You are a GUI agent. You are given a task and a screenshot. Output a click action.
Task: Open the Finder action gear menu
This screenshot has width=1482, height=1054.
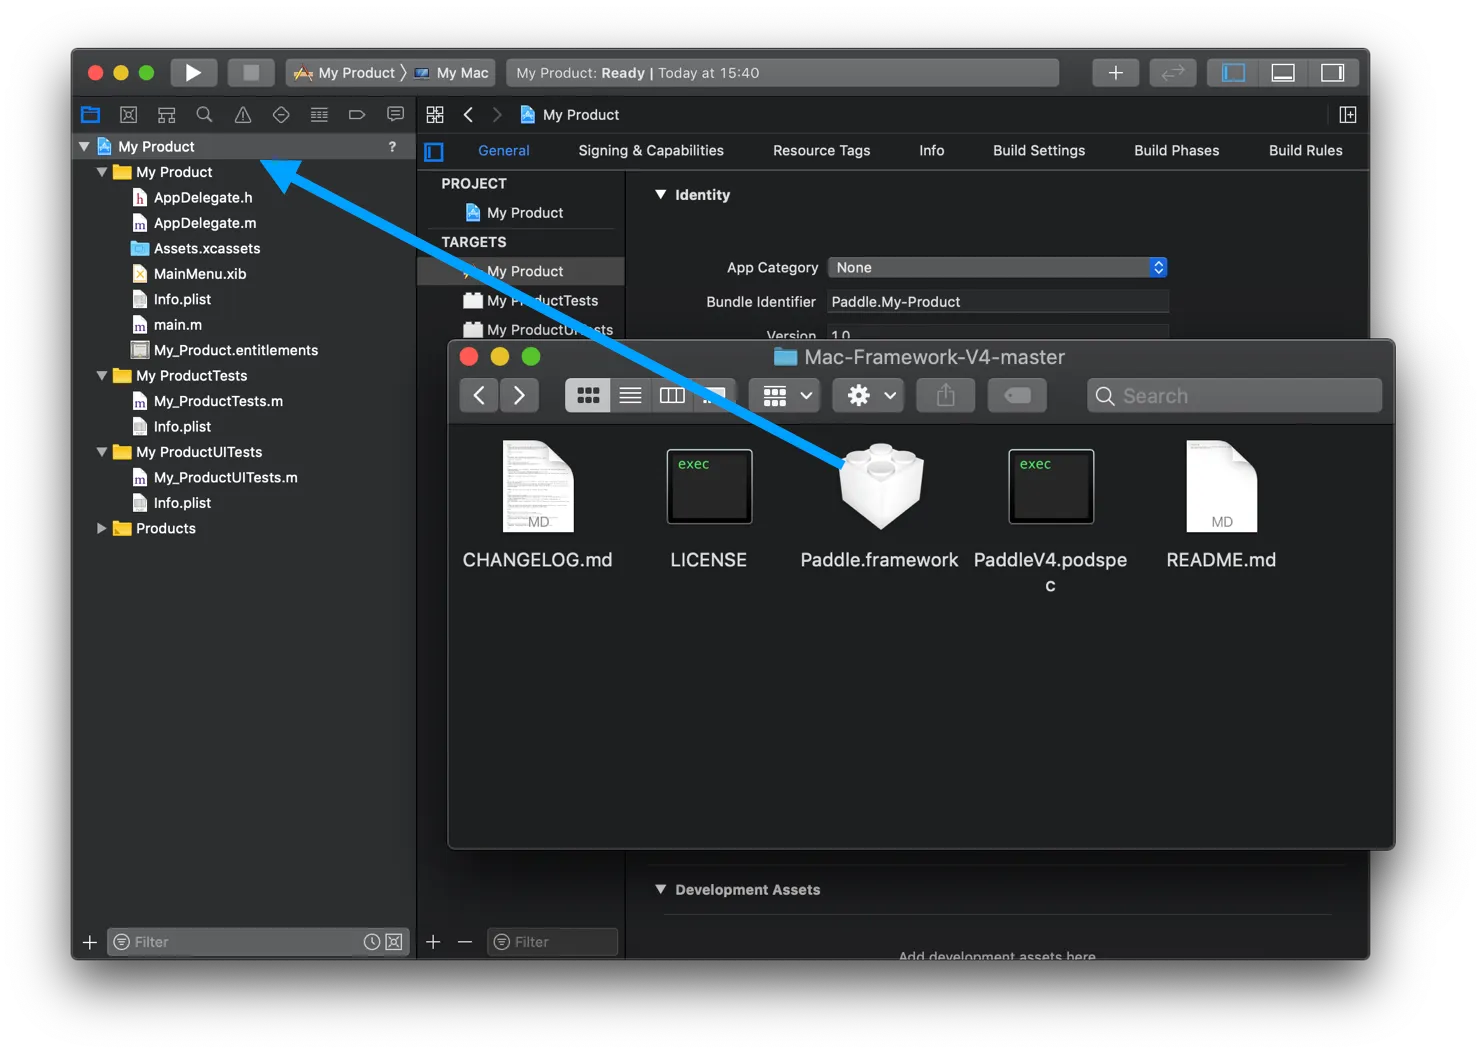[868, 396]
